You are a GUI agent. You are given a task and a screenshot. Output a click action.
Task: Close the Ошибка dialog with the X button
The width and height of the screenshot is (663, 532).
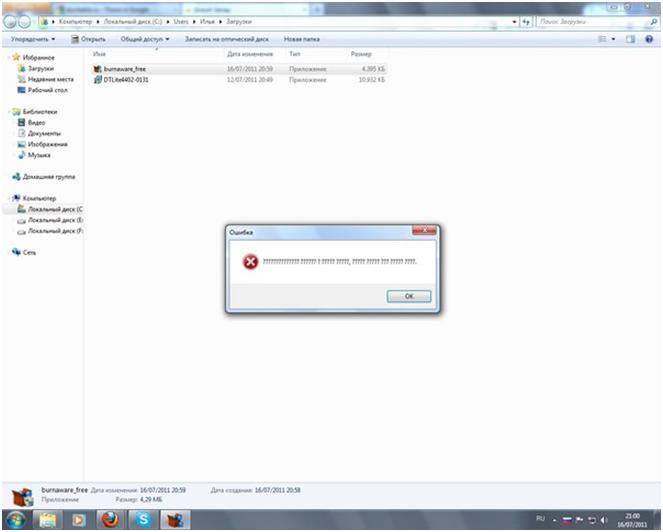pyautogui.click(x=426, y=231)
